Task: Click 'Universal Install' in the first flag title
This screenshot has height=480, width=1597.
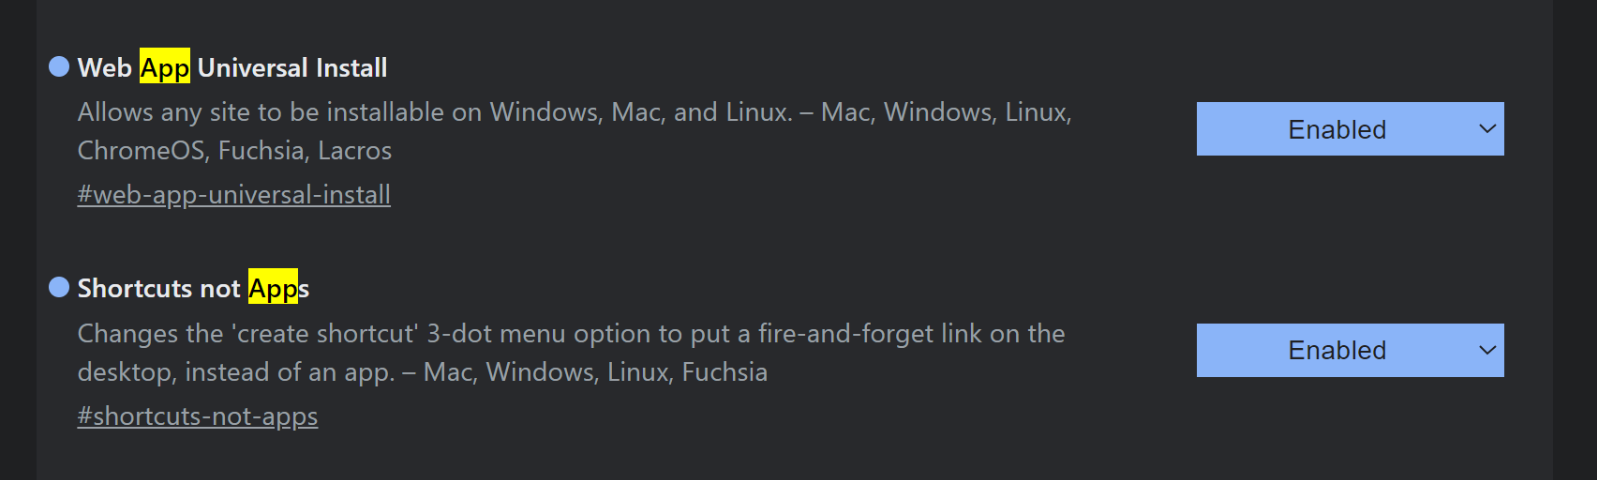Action: point(292,67)
